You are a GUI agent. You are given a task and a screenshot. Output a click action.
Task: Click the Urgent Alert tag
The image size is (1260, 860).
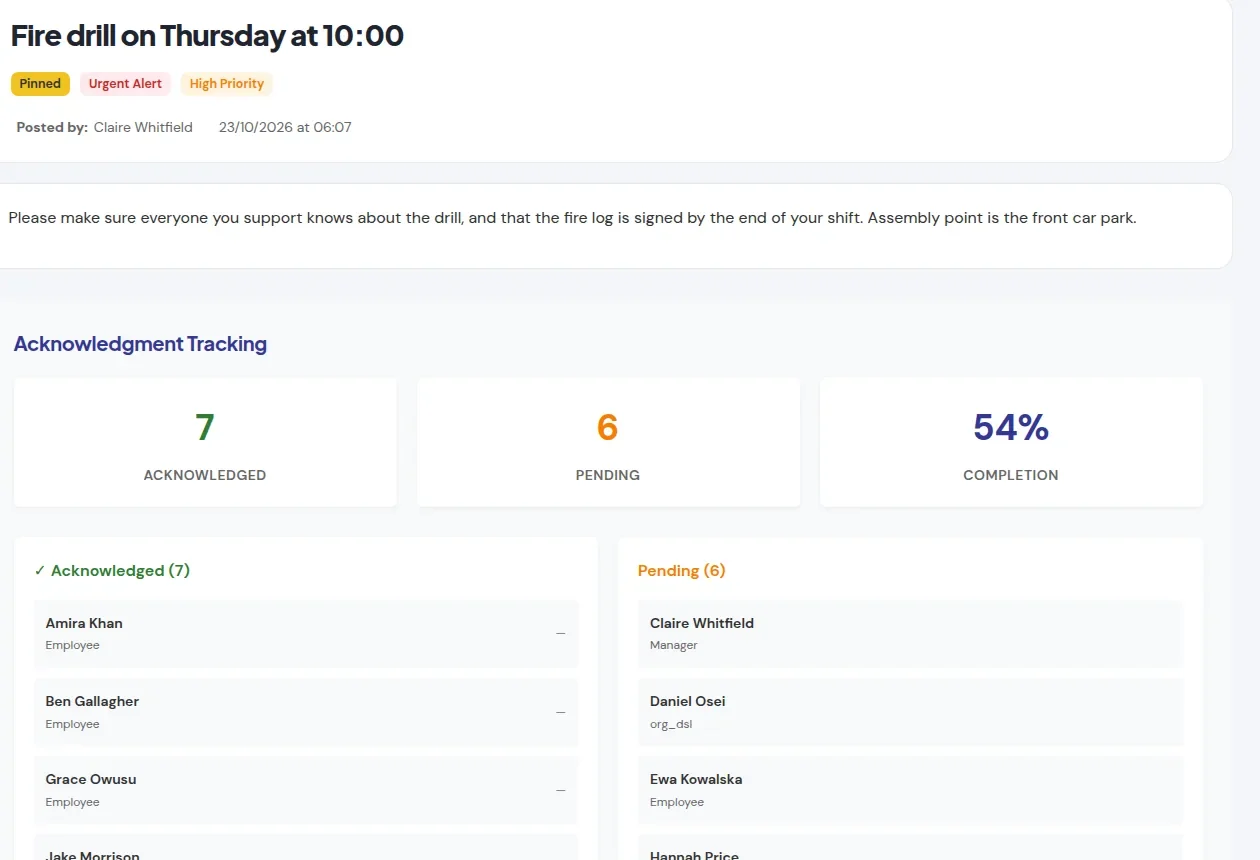(x=125, y=84)
